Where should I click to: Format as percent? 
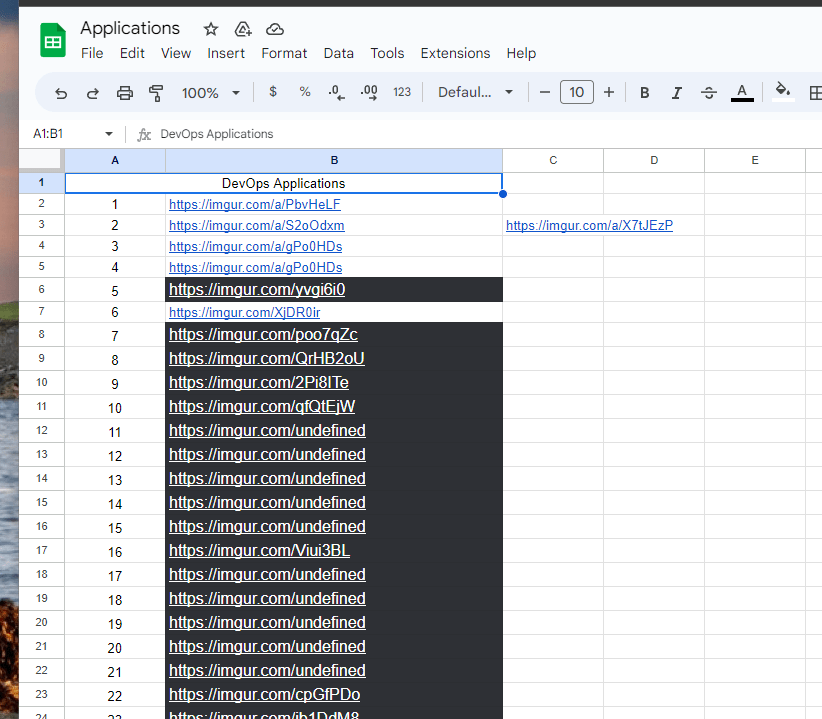(x=305, y=92)
